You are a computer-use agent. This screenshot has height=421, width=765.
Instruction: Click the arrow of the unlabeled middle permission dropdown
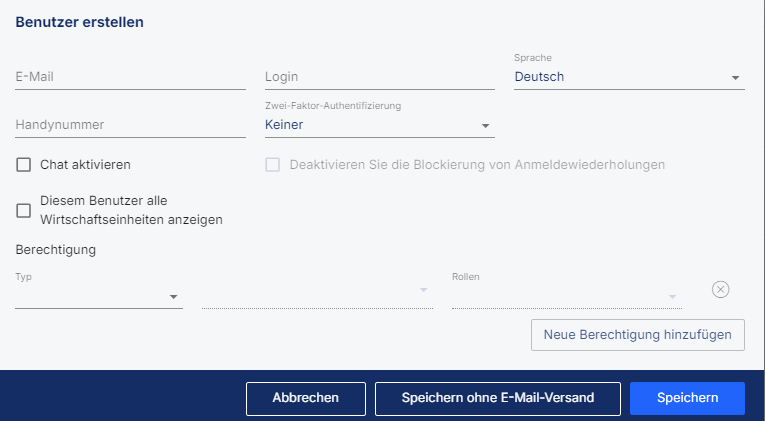click(x=423, y=290)
